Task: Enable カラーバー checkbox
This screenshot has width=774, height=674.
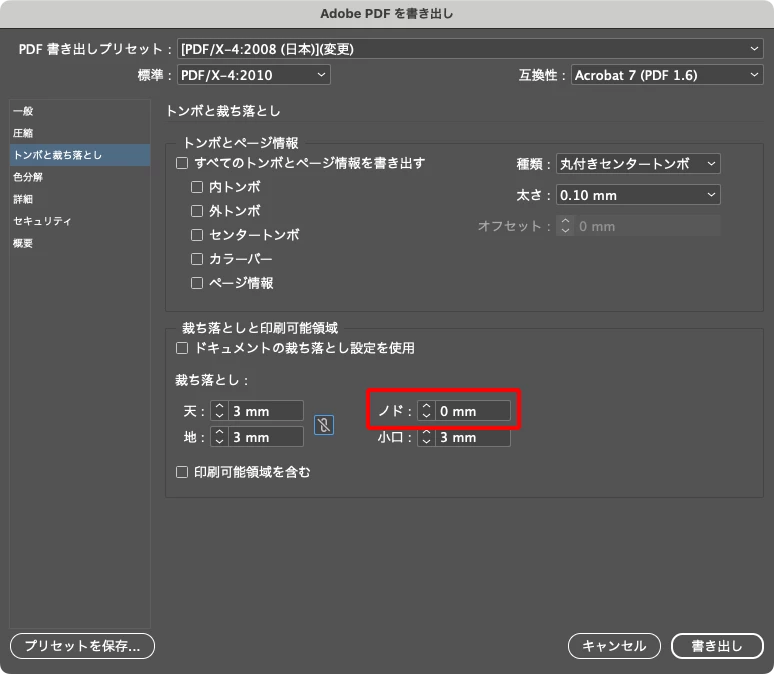Action: [x=197, y=259]
